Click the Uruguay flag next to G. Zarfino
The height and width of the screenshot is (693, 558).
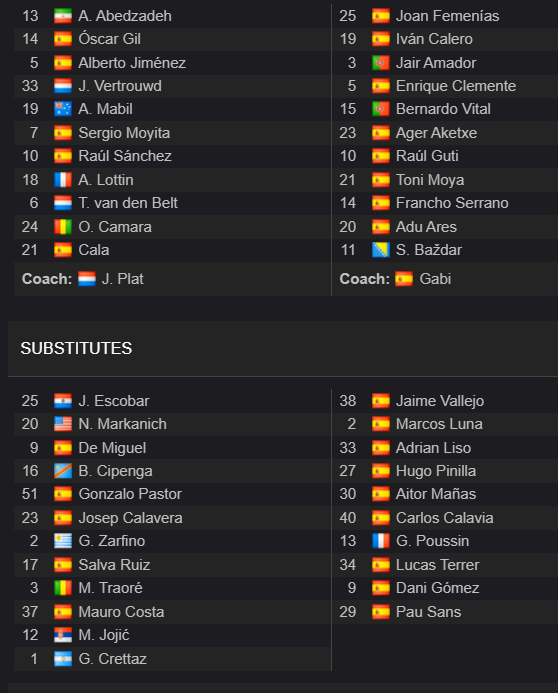(x=63, y=541)
